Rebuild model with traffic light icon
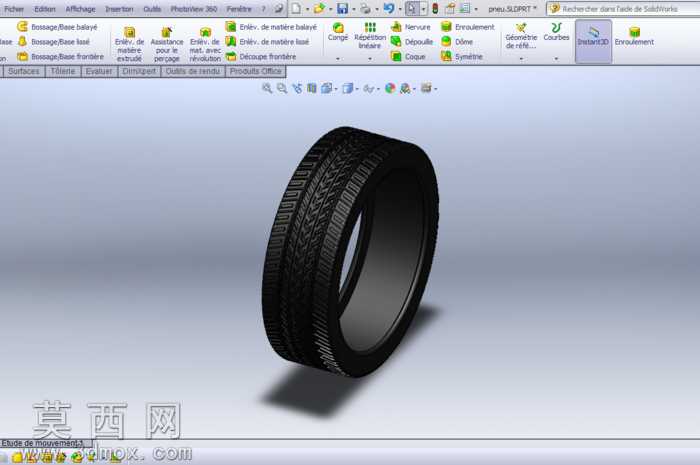700x465 pixels. pos(435,8)
